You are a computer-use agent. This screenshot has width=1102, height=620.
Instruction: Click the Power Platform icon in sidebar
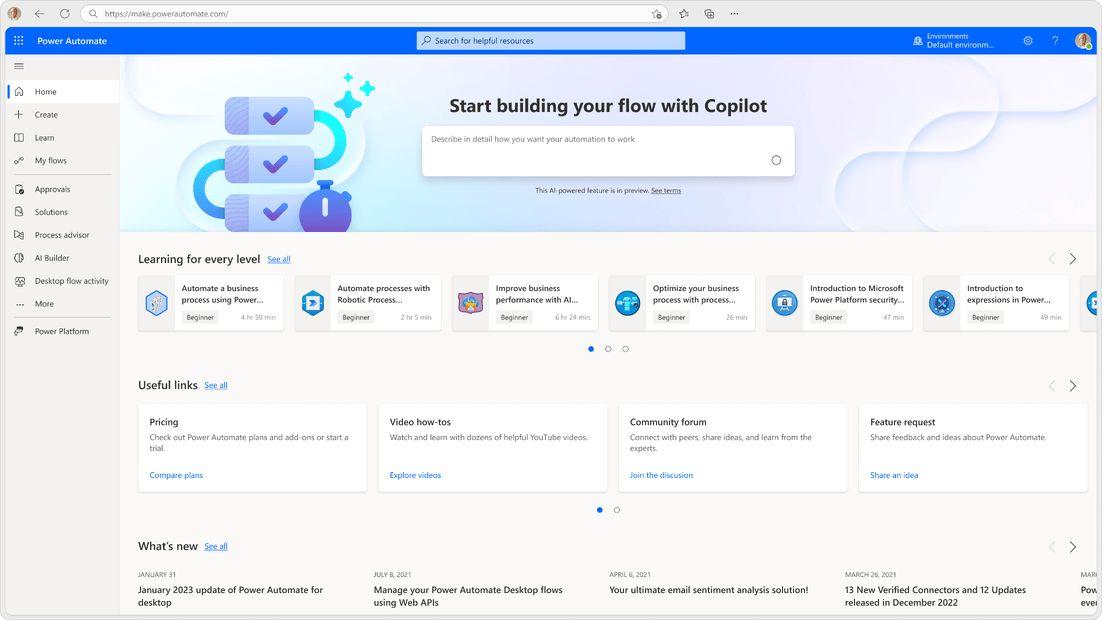coord(19,331)
